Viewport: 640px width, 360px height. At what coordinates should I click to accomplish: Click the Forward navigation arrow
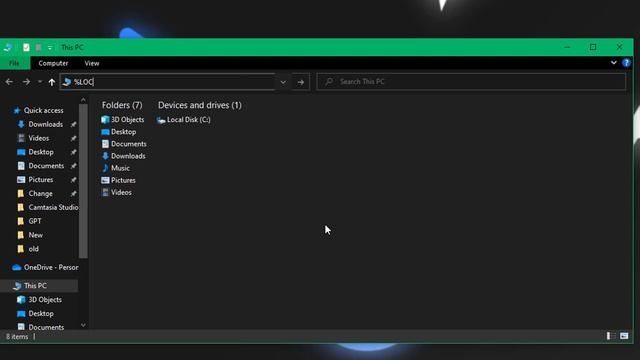click(x=26, y=82)
